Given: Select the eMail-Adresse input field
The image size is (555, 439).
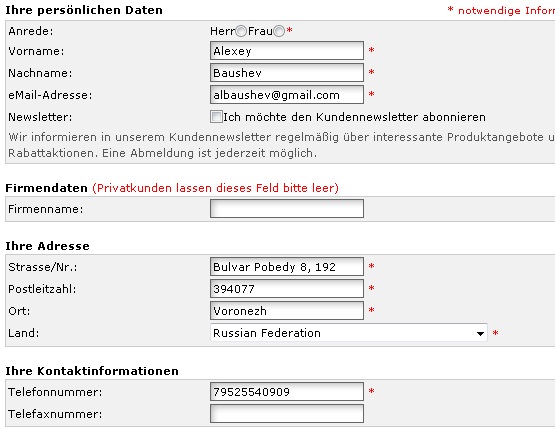Looking at the screenshot, I should pyautogui.click(x=287, y=95).
